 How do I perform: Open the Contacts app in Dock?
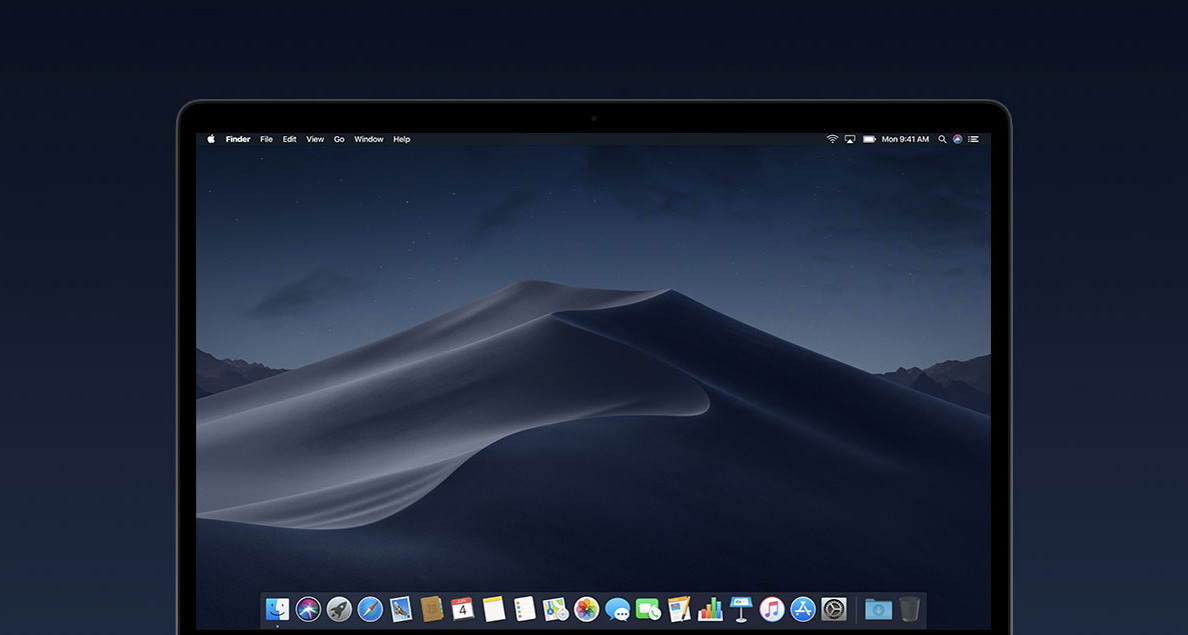tap(432, 609)
